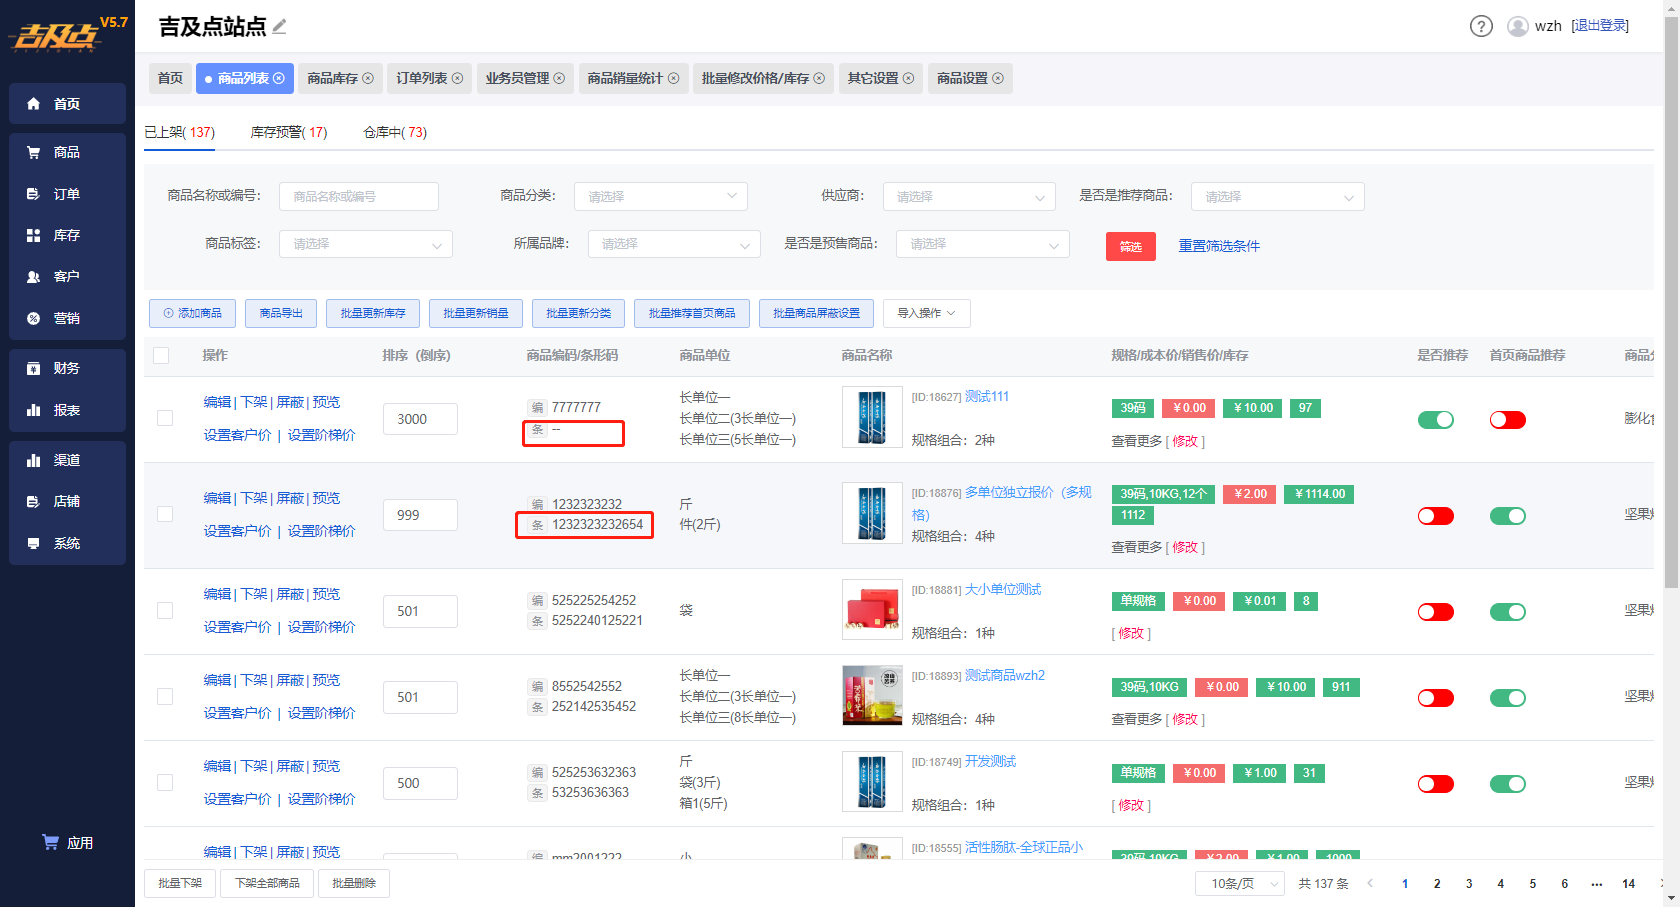
Task: Click the pencil edit icon beside 吉及点站点
Action: coord(279,27)
